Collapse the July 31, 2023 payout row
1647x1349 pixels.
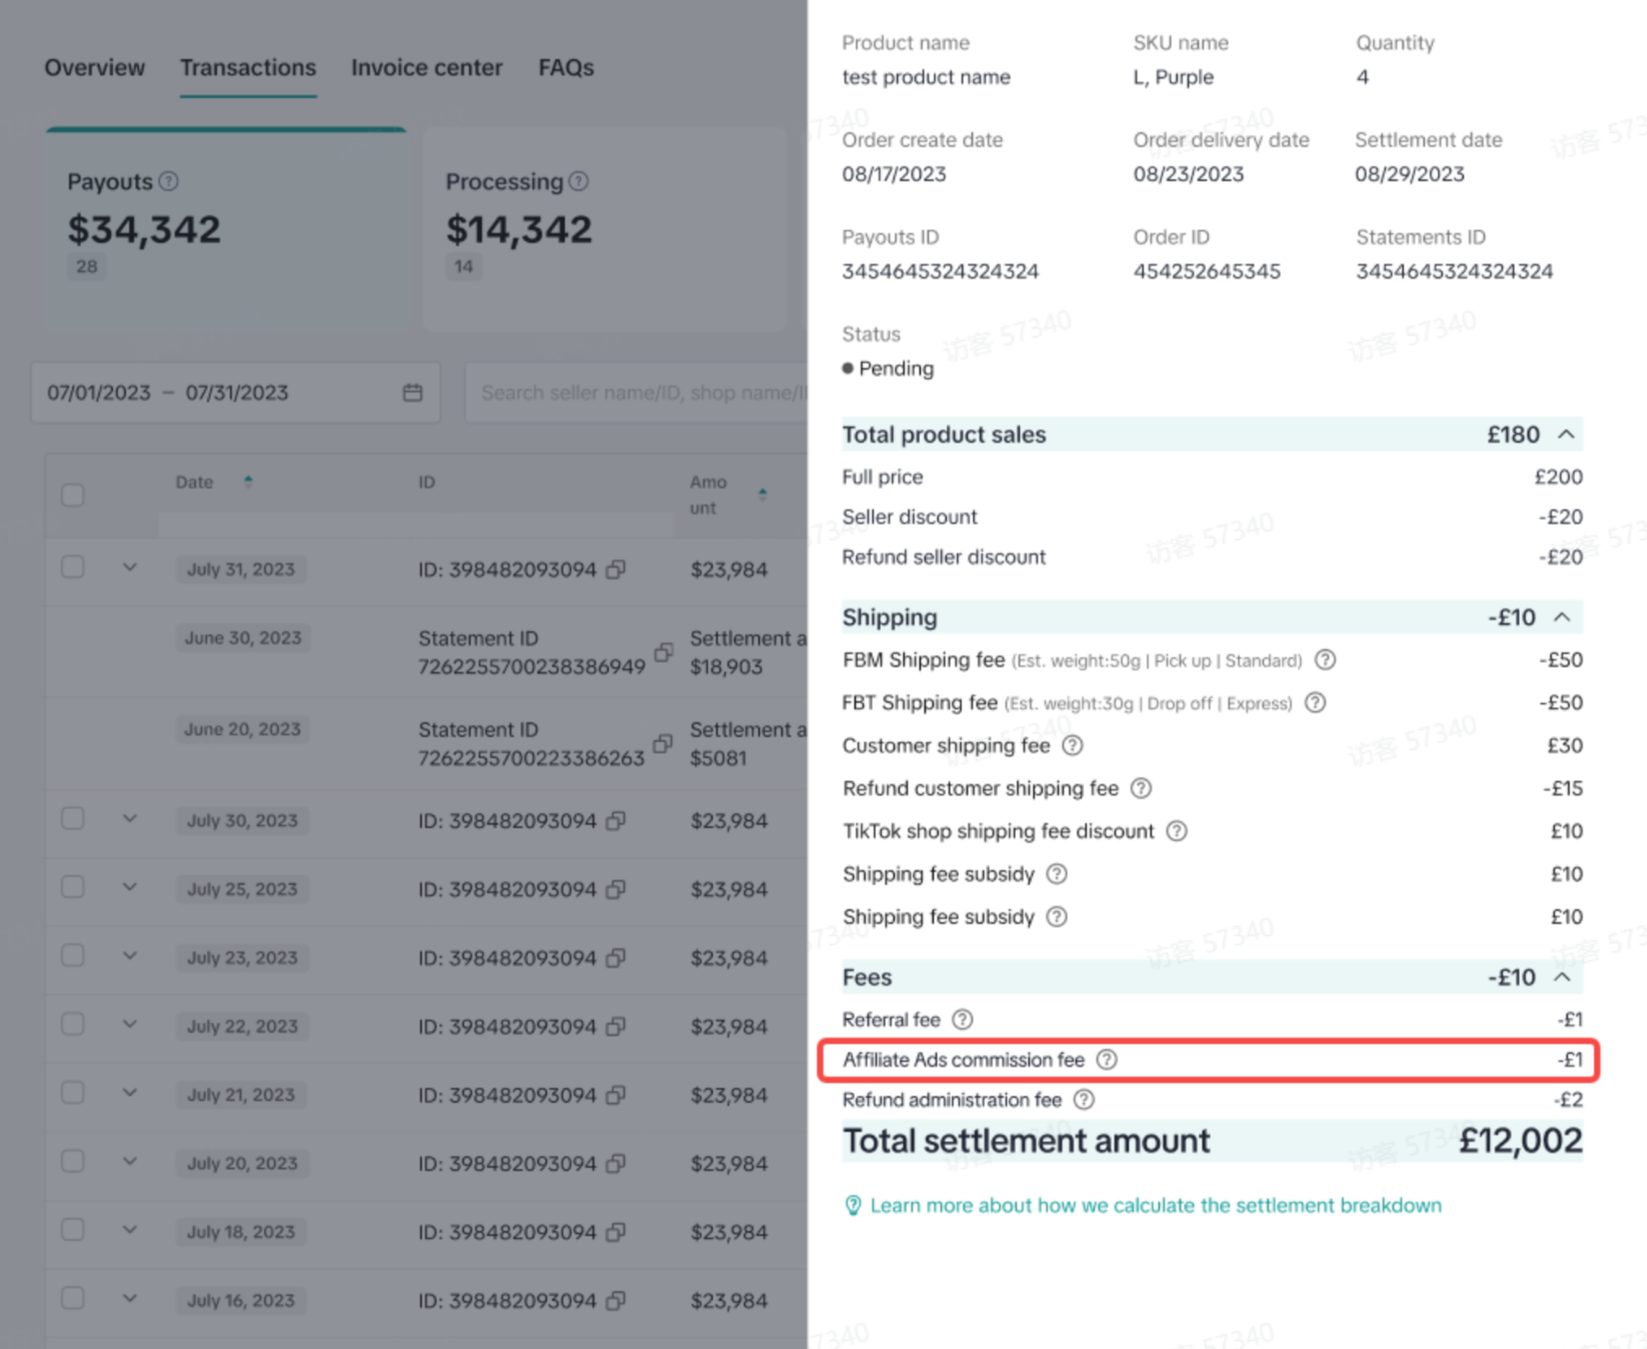(x=130, y=567)
